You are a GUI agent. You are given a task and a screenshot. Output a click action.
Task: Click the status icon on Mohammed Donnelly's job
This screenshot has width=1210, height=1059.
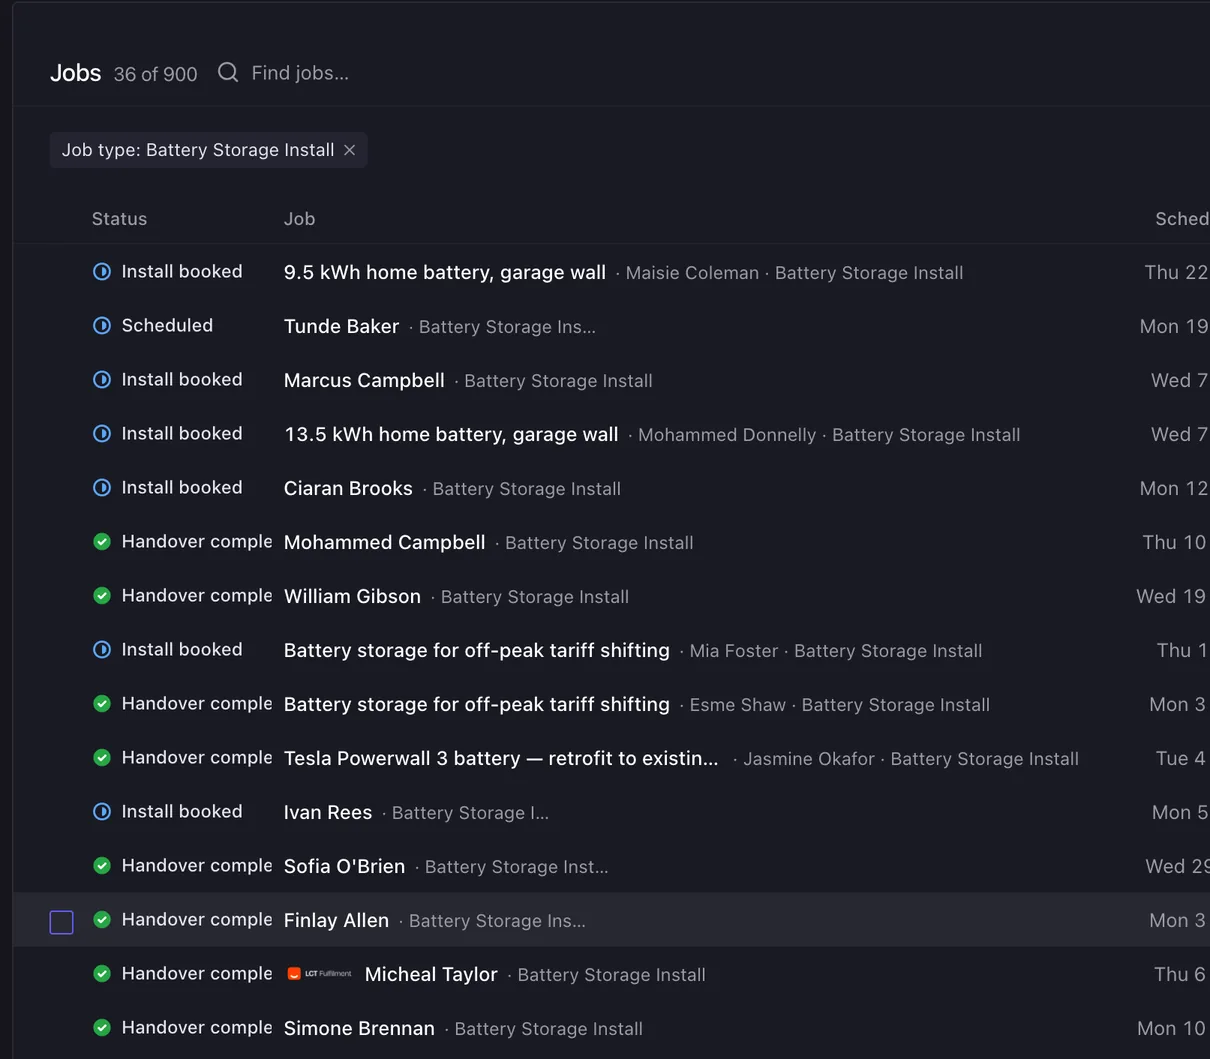[102, 434]
